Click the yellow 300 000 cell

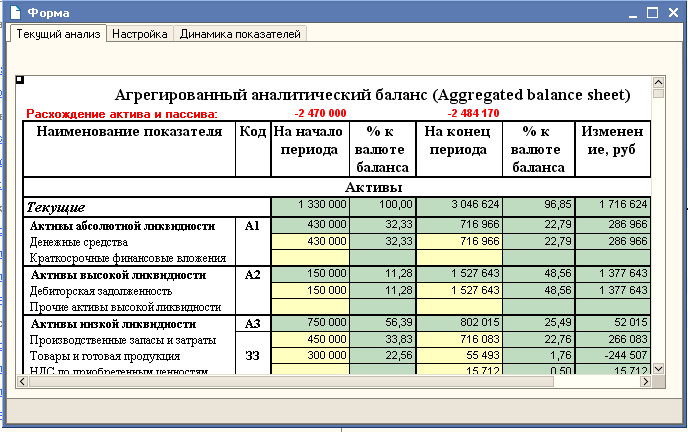[x=310, y=356]
